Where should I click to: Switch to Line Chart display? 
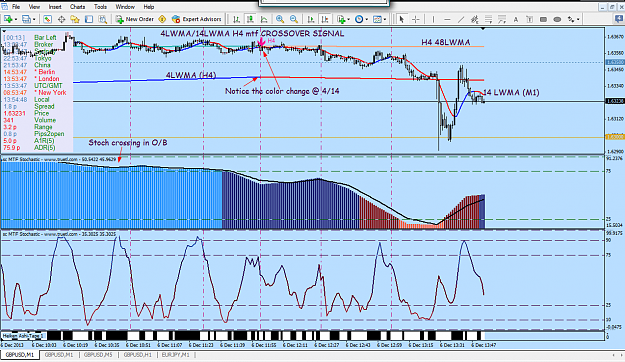(x=264, y=19)
